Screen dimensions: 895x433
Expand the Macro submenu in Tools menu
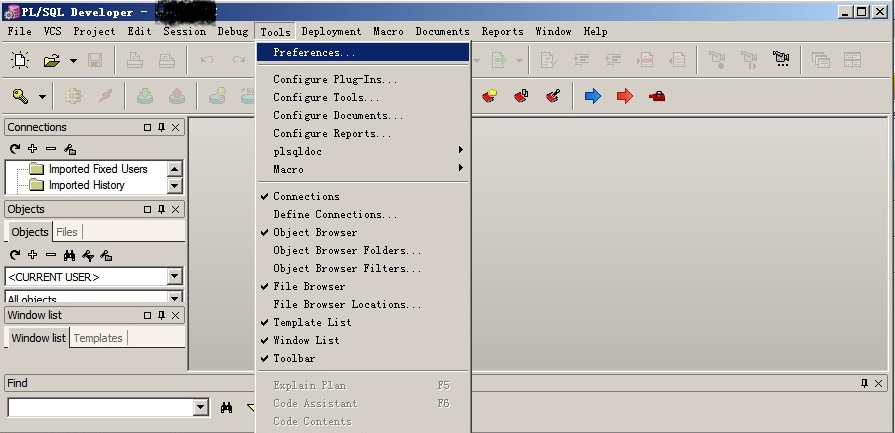point(362,169)
